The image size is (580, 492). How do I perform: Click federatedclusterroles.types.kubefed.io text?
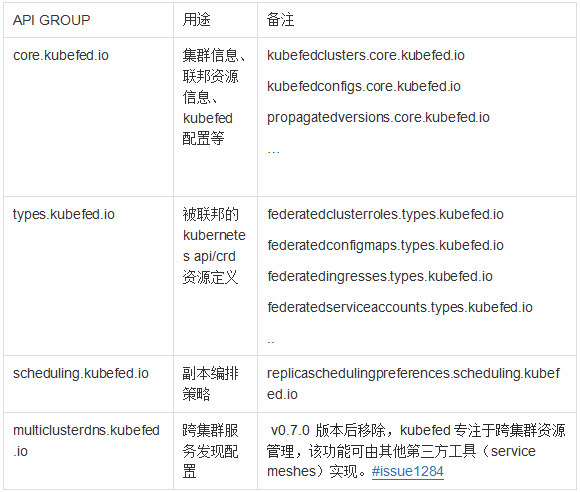coord(385,215)
